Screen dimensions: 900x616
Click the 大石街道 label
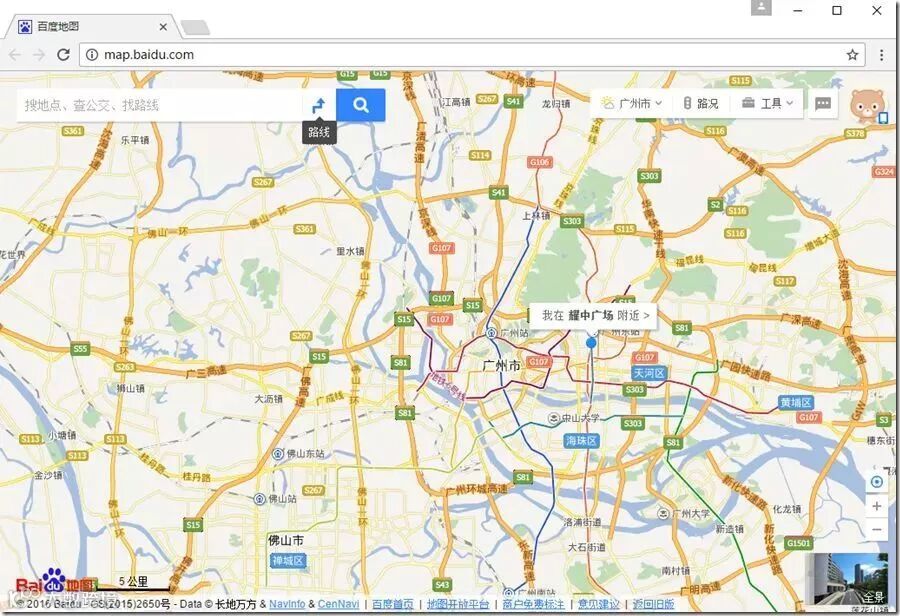click(x=587, y=547)
